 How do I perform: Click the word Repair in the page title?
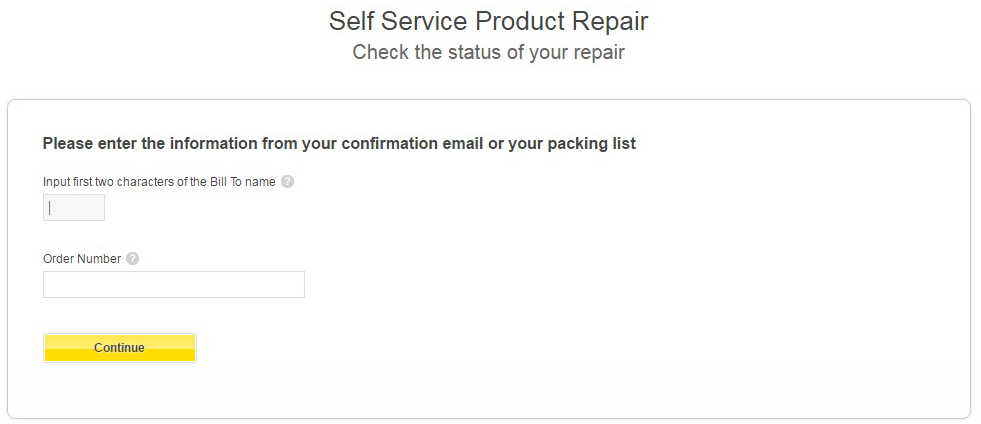pos(612,21)
